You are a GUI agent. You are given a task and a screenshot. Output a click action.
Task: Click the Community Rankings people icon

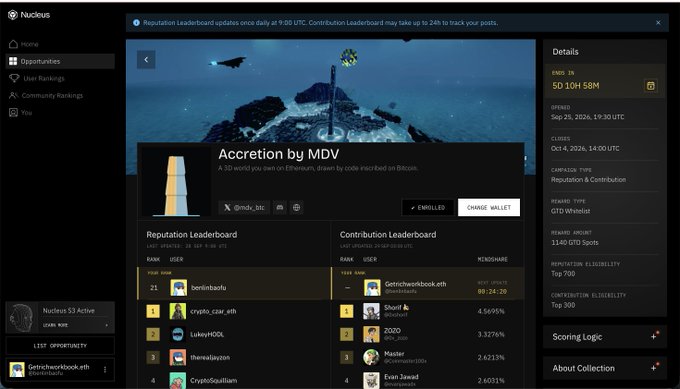(x=13, y=95)
